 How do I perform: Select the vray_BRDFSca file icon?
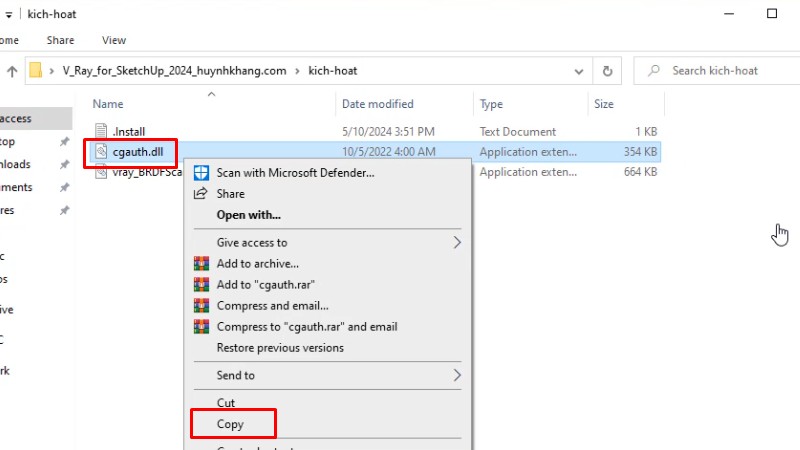click(x=101, y=172)
